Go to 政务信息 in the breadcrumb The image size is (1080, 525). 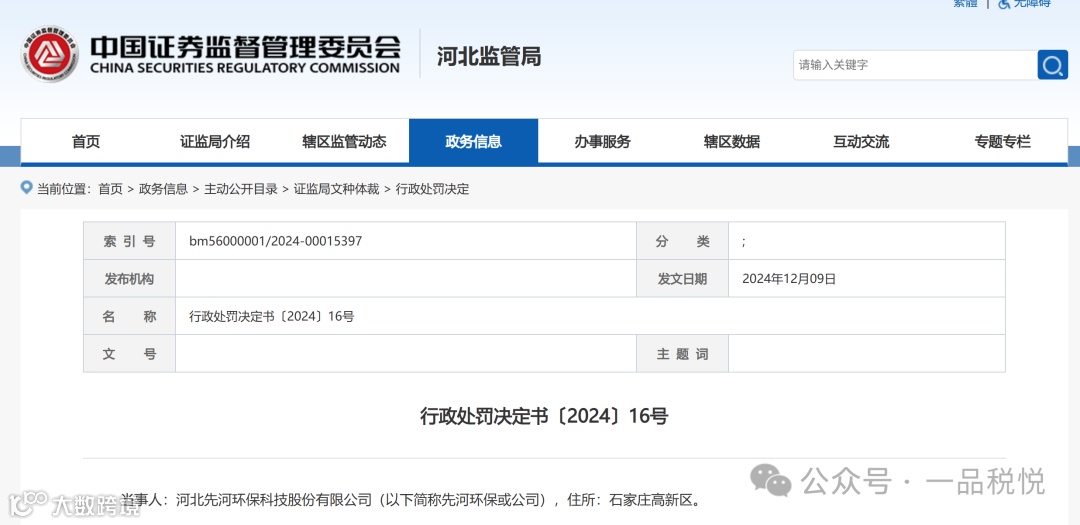coord(163,189)
